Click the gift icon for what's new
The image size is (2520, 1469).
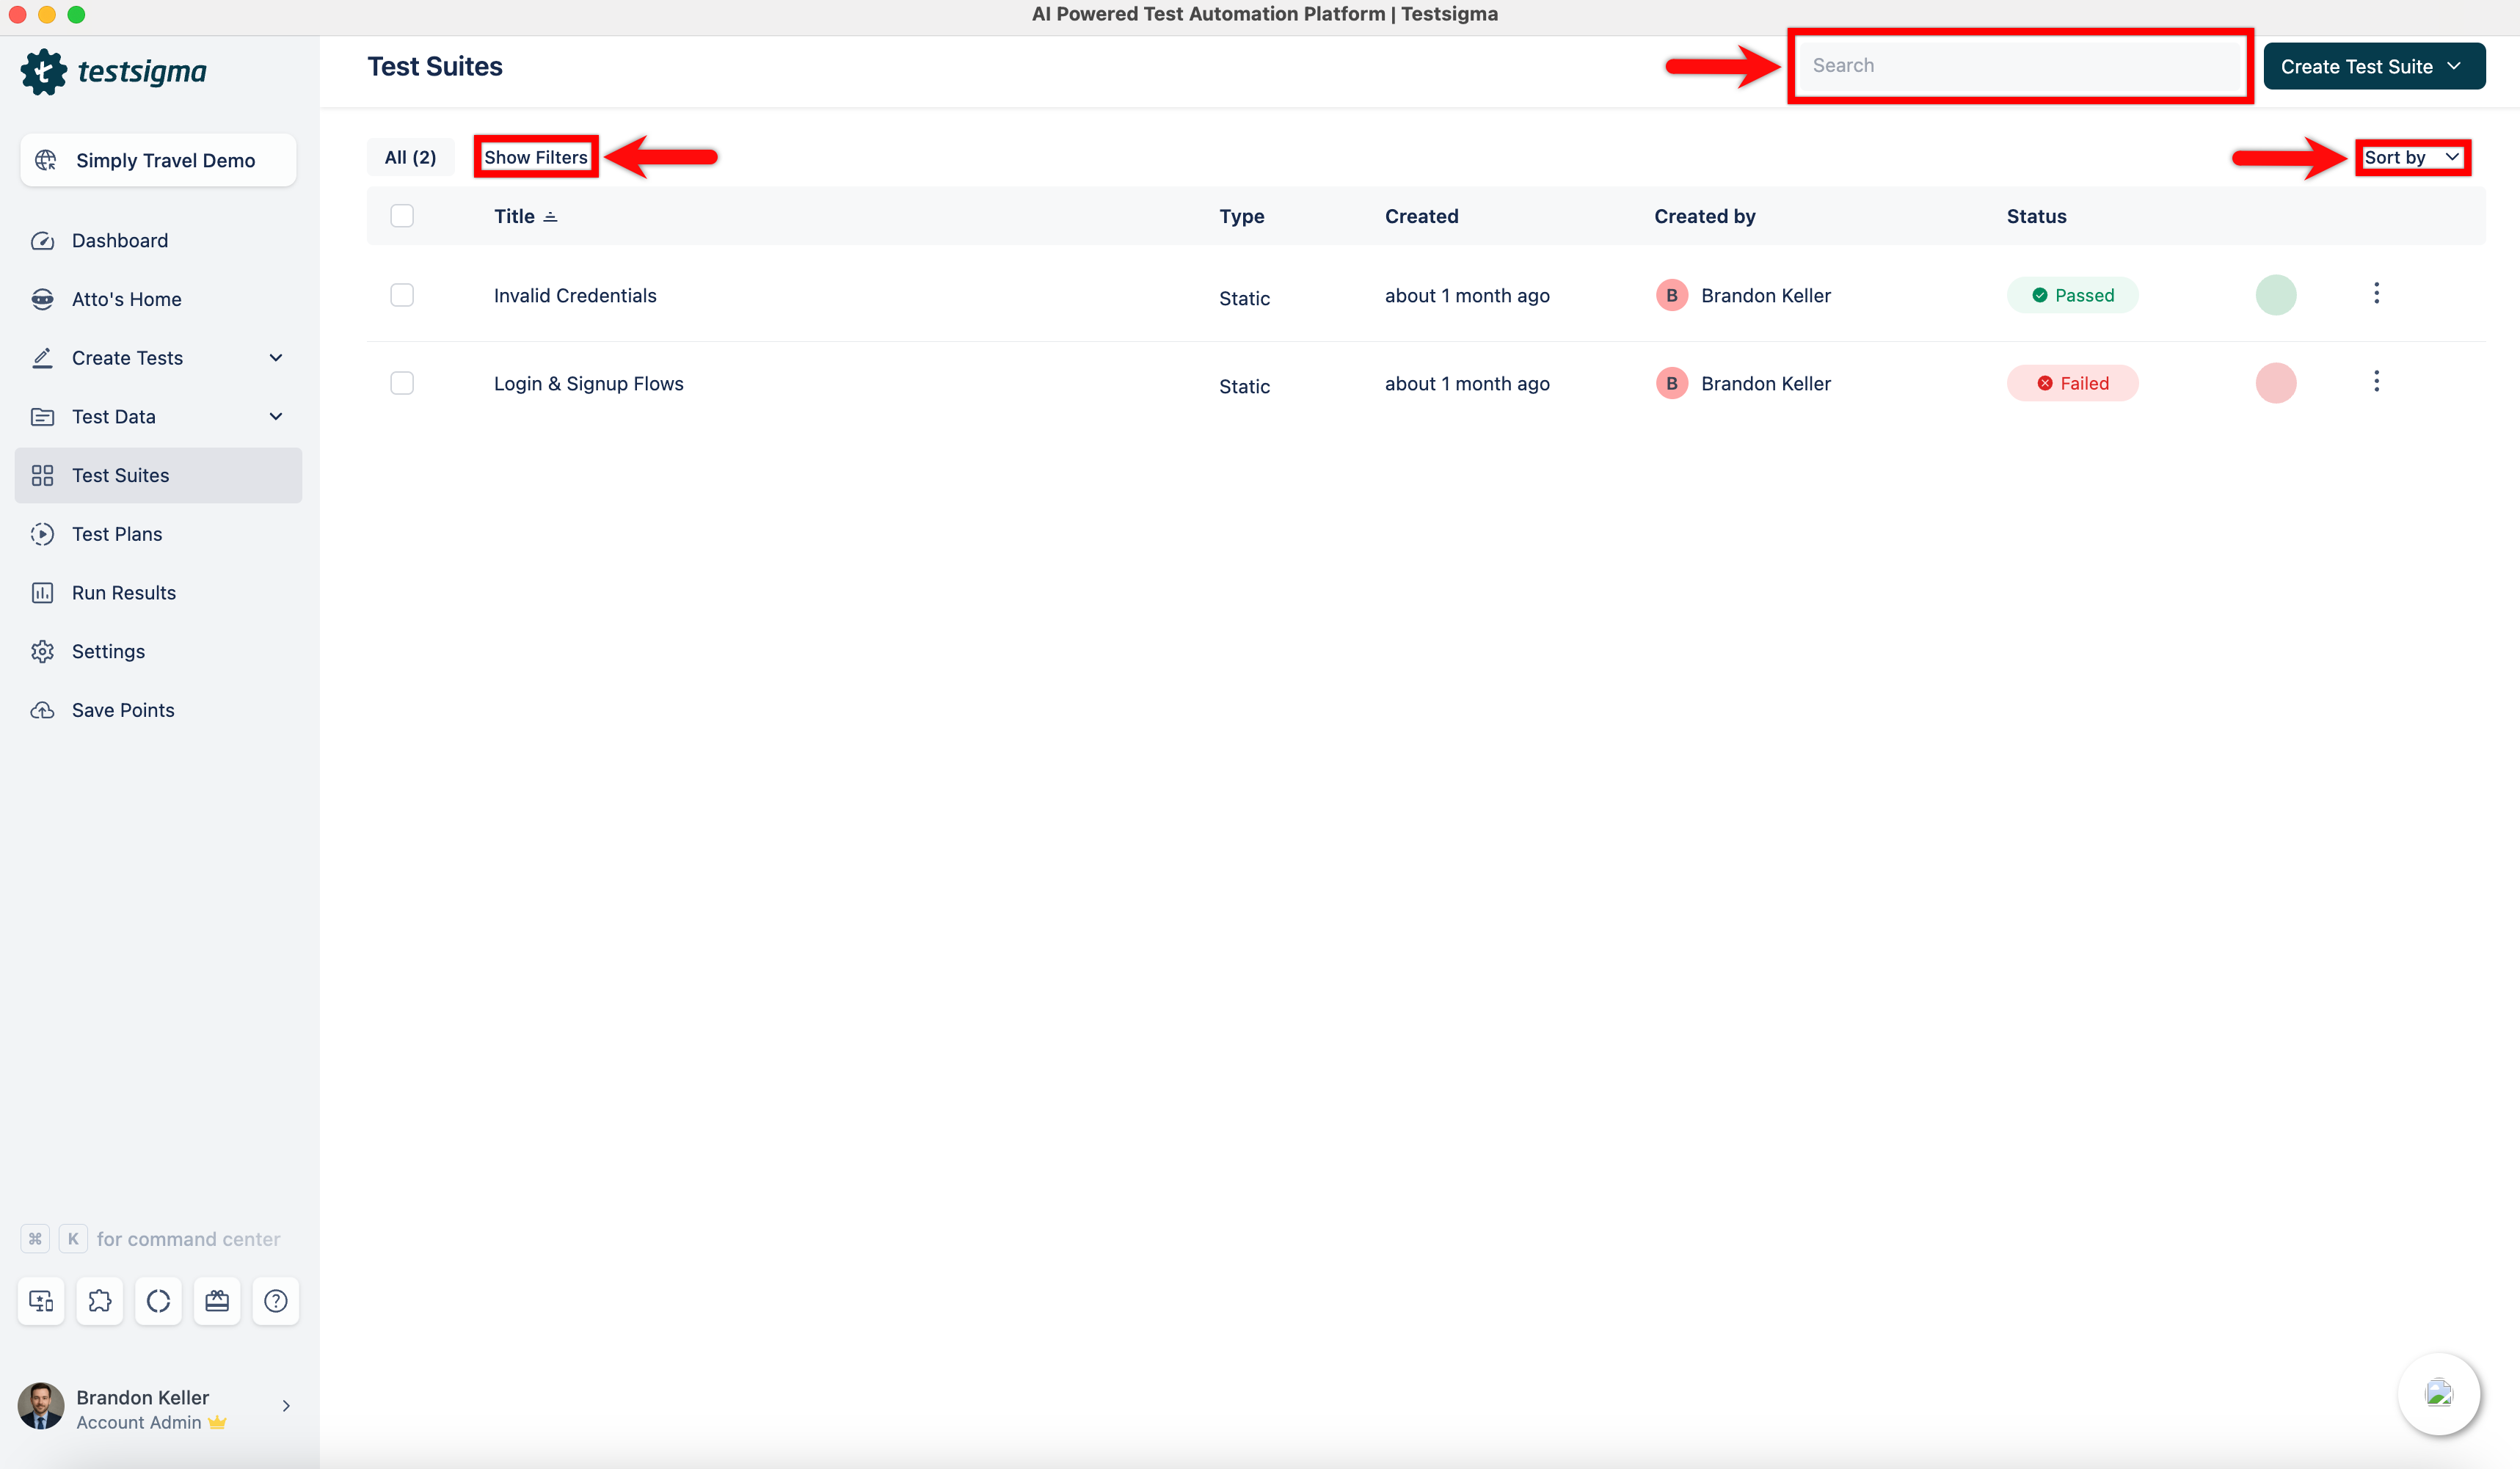(217, 1301)
